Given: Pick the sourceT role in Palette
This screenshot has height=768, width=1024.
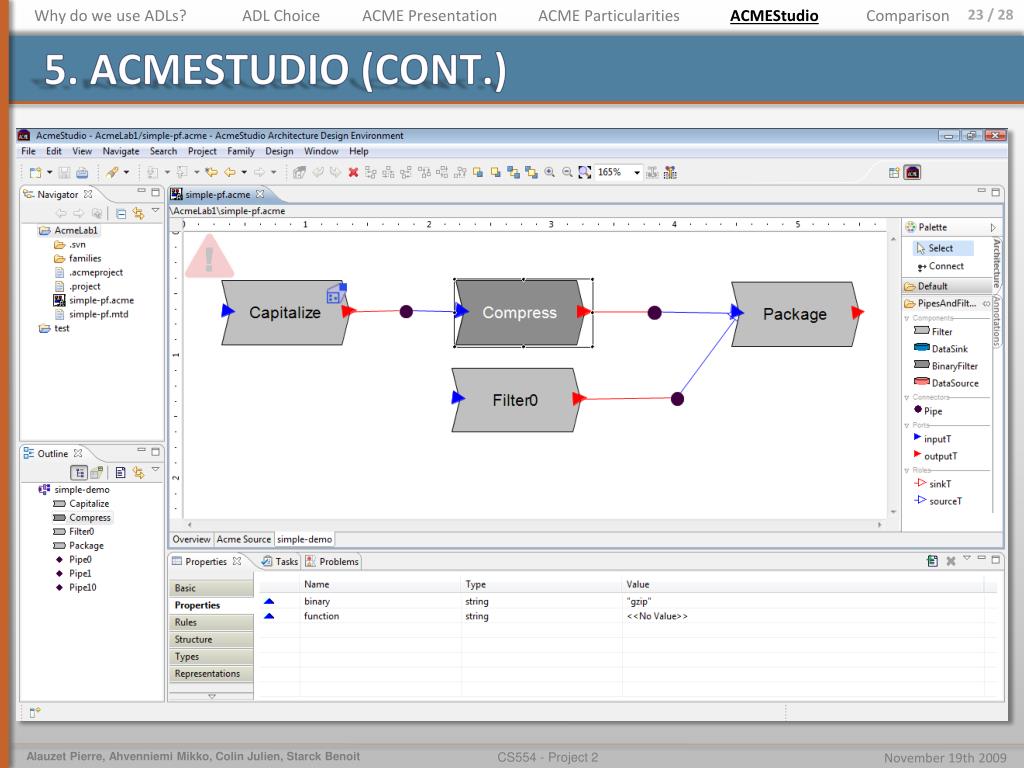Looking at the screenshot, I should tap(938, 501).
